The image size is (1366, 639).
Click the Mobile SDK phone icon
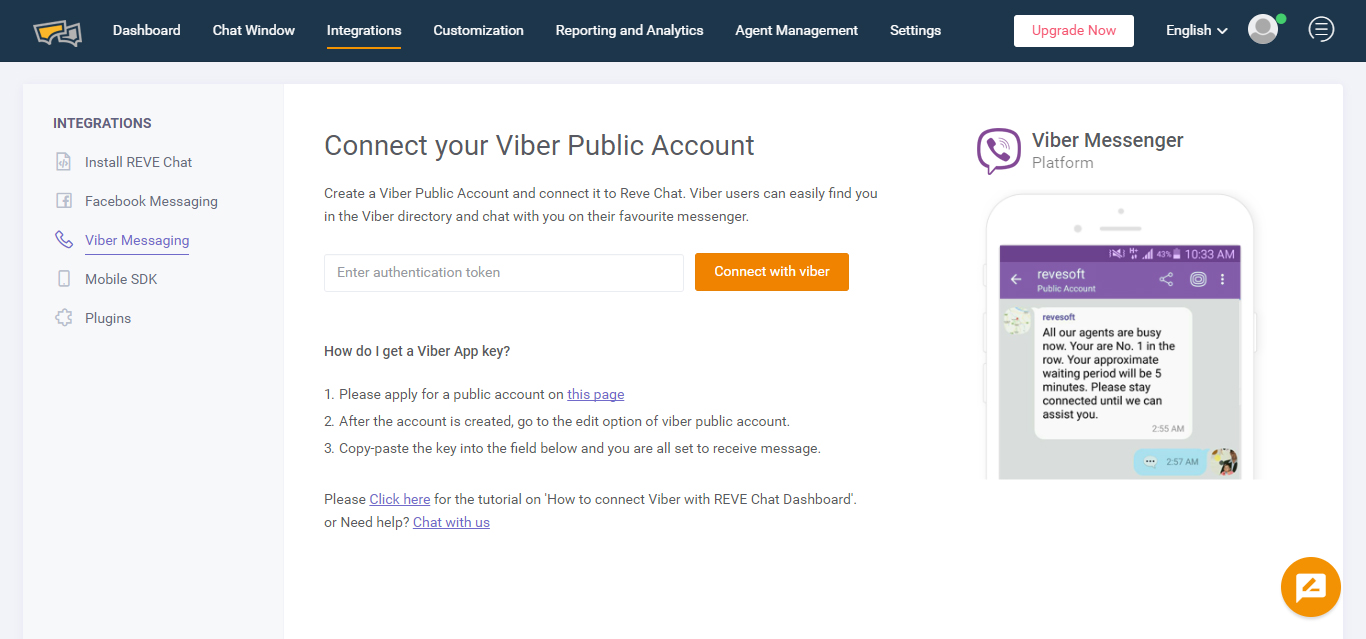point(64,279)
